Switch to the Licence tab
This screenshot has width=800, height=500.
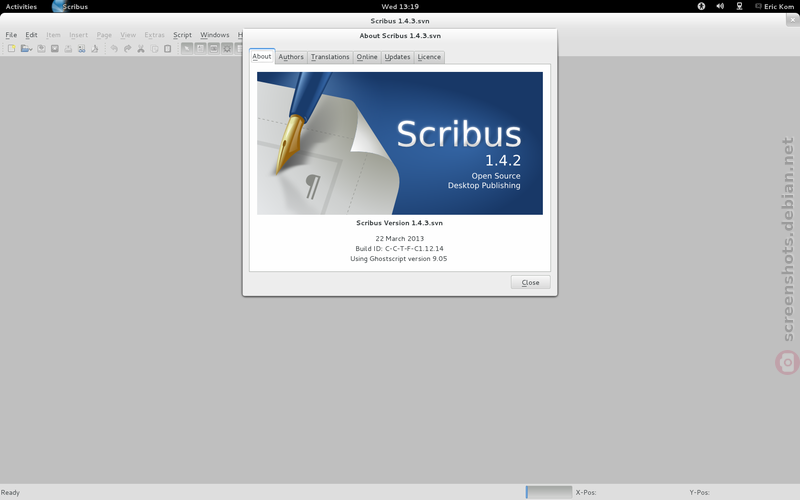point(429,57)
